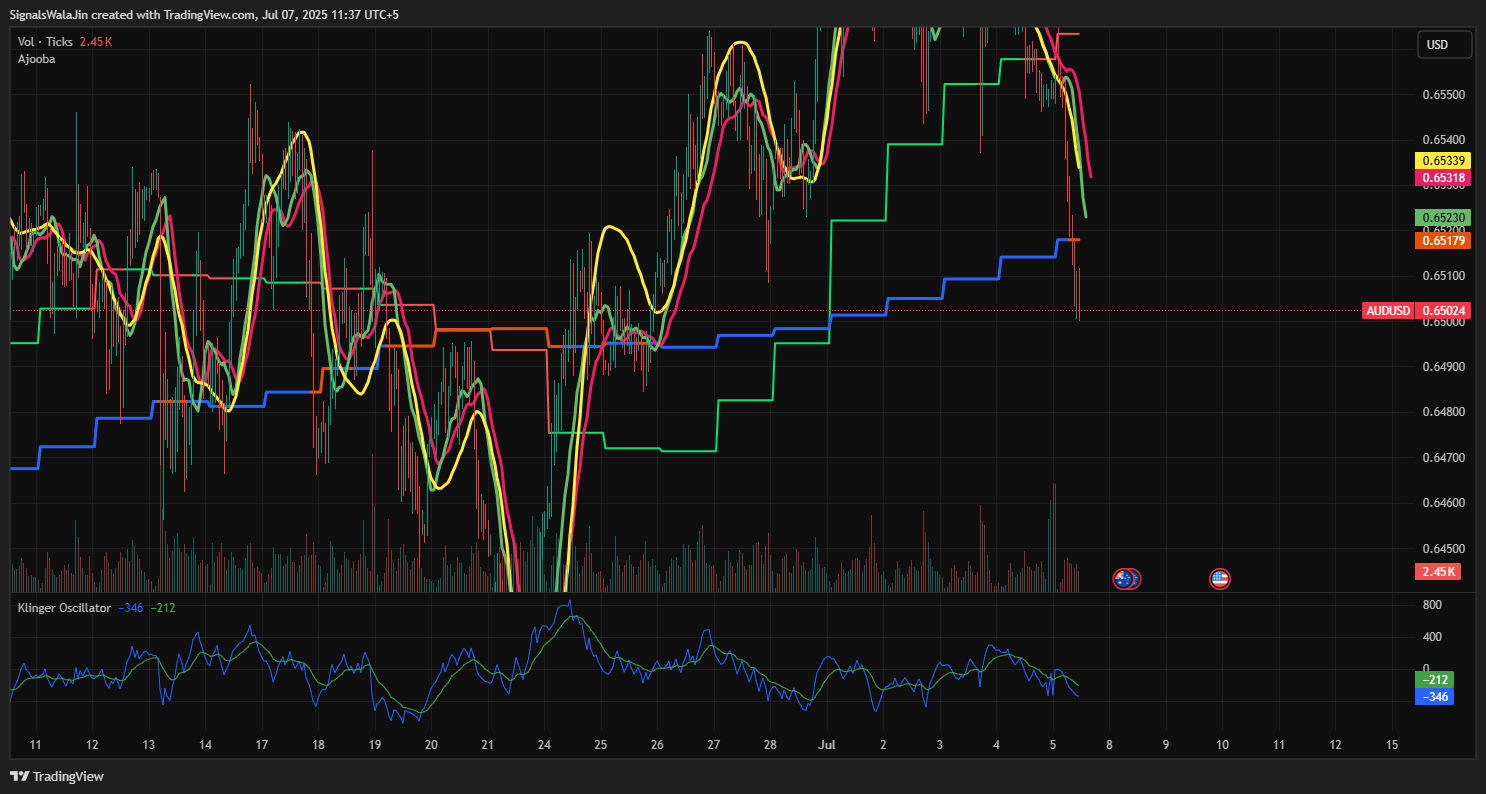1486x794 pixels.
Task: Open the USD currency selector
Action: pos(1445,45)
